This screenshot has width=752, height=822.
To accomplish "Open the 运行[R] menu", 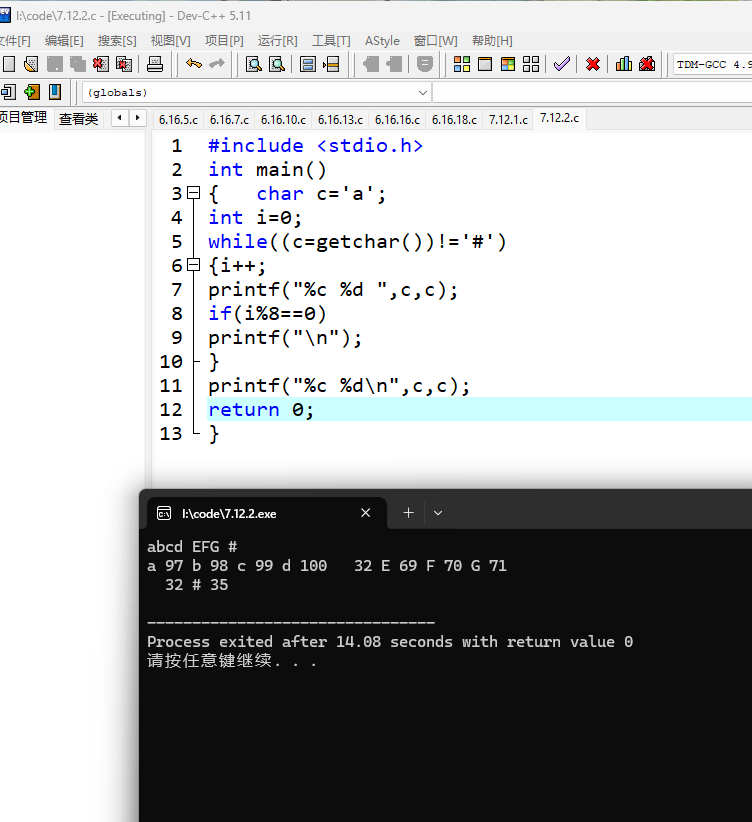I will coord(277,41).
